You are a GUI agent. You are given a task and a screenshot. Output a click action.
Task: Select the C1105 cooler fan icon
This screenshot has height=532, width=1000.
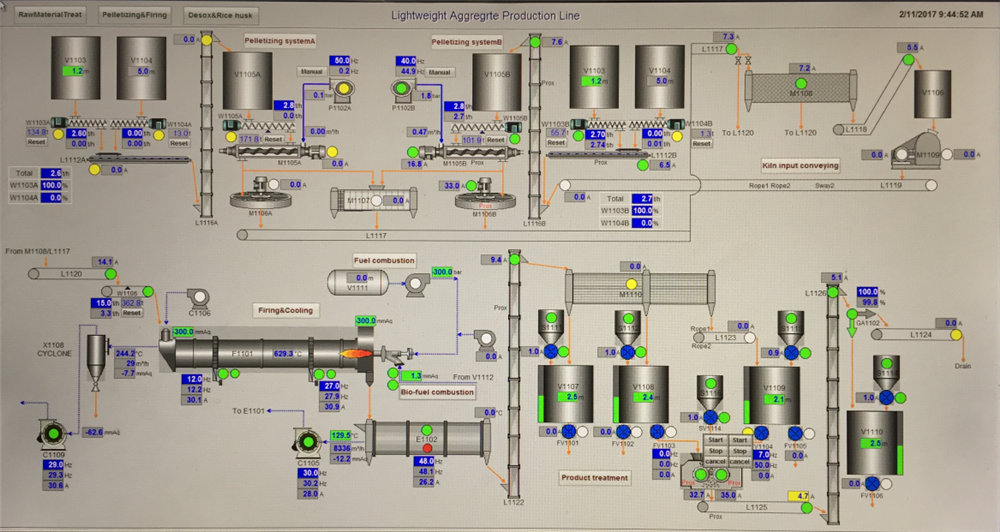click(309, 442)
